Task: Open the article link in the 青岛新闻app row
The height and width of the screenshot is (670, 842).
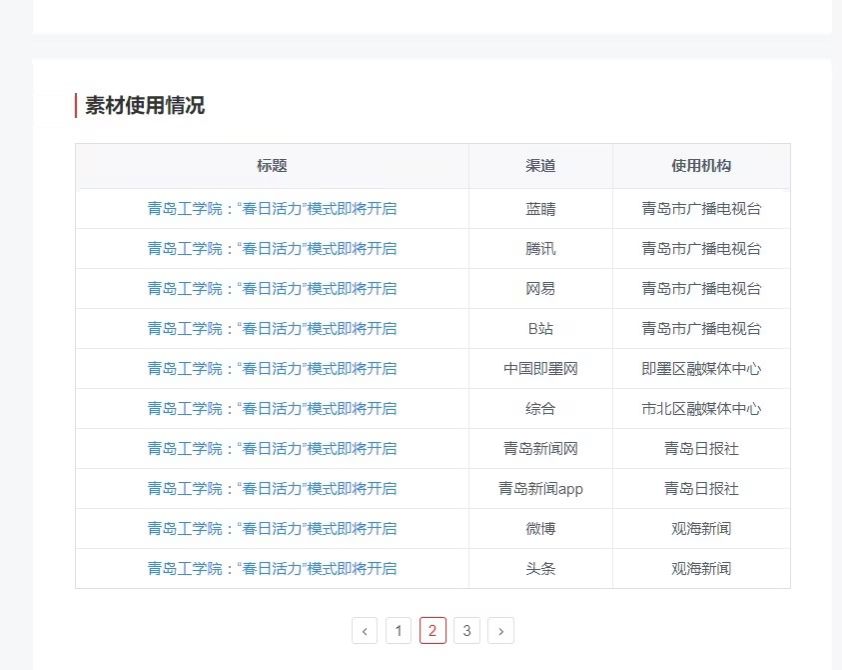Action: [272, 489]
